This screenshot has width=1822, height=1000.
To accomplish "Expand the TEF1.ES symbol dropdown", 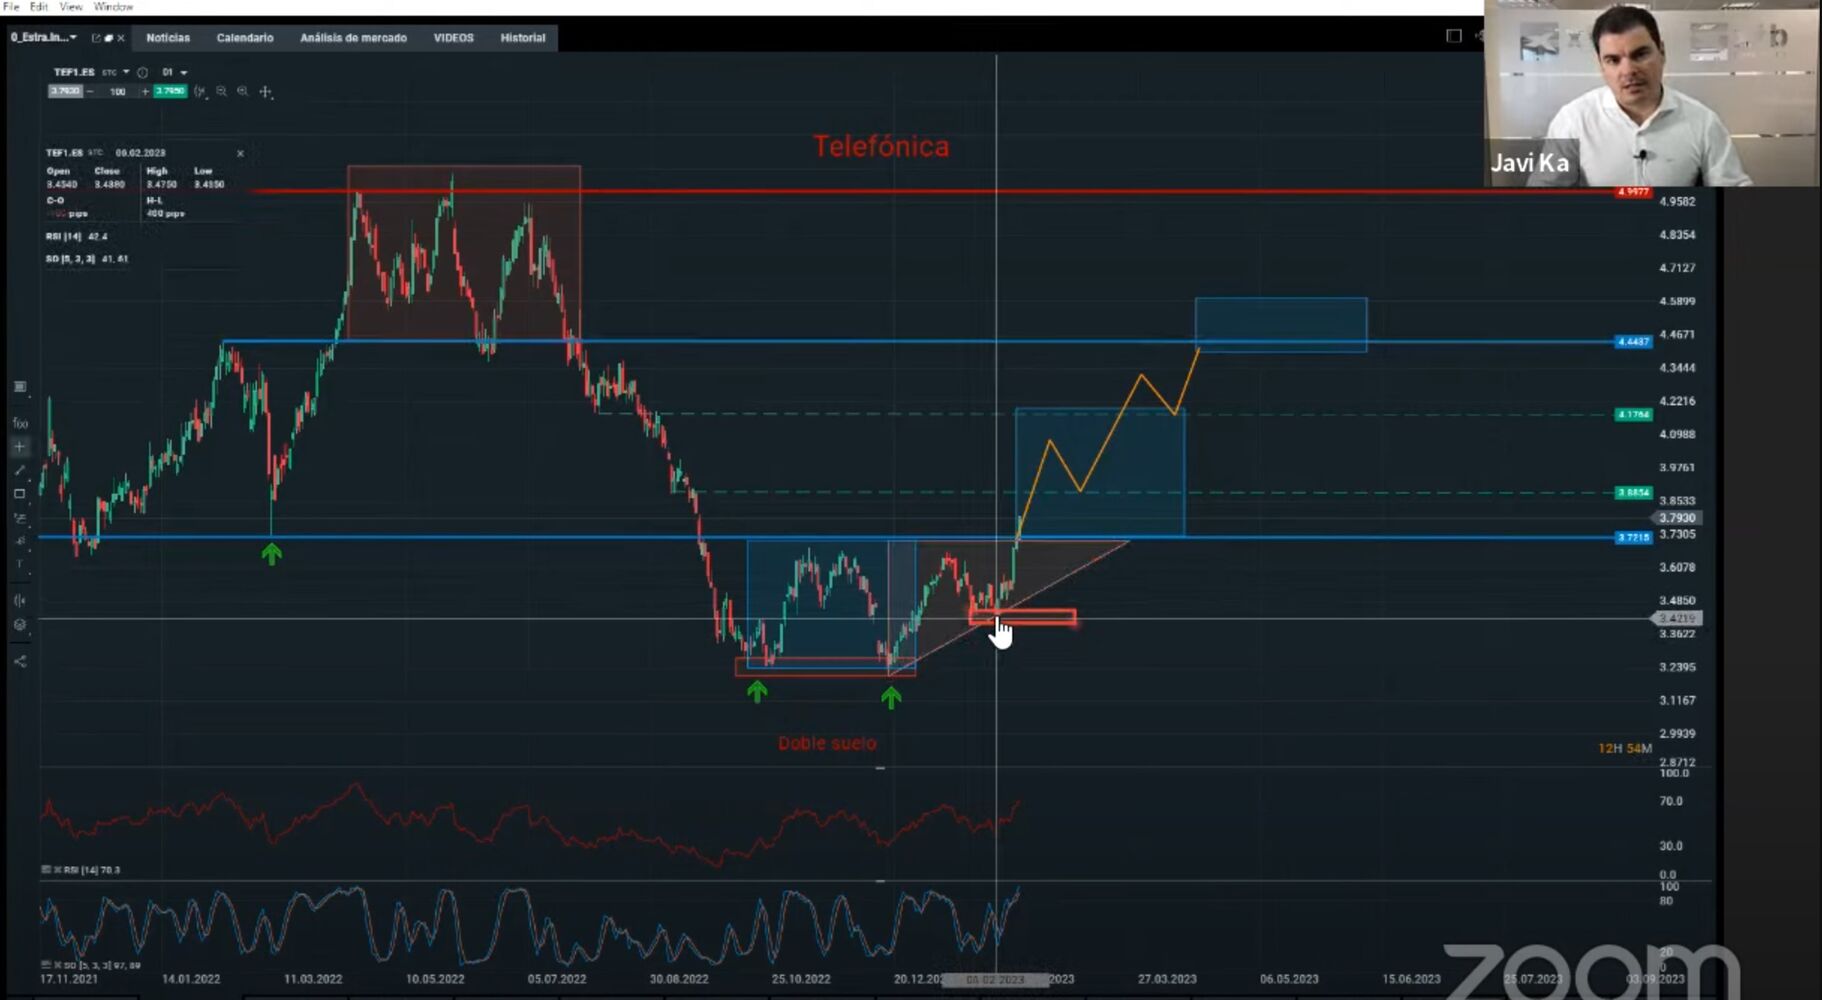I will (x=126, y=72).
